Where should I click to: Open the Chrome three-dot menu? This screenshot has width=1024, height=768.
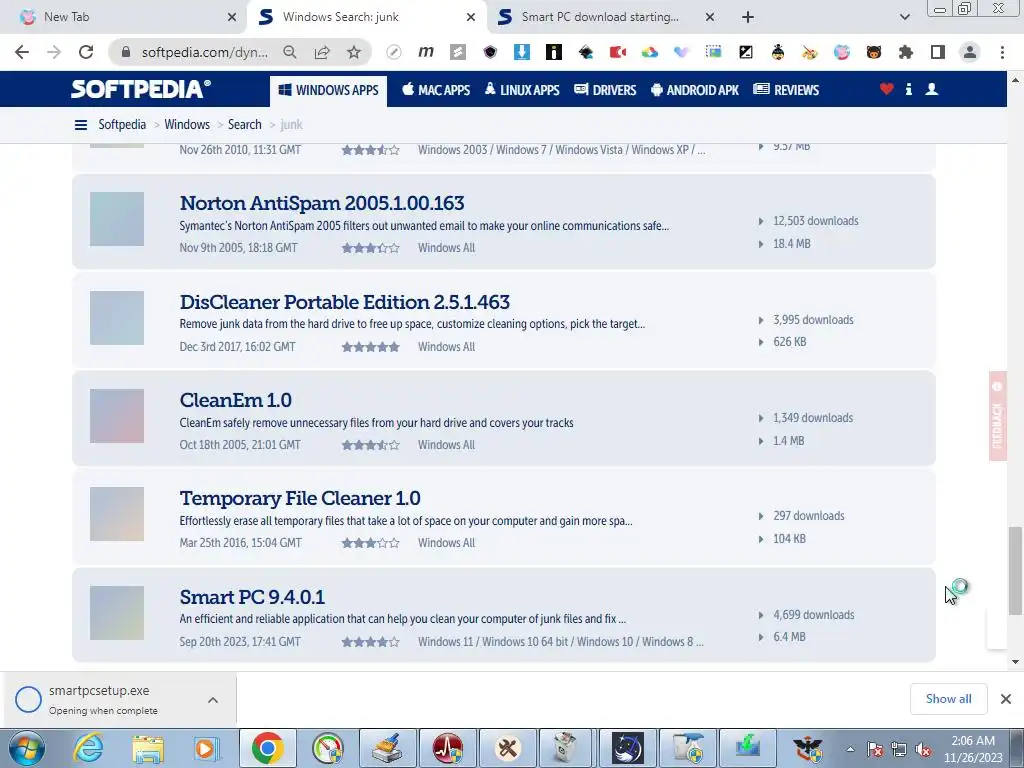(1002, 52)
